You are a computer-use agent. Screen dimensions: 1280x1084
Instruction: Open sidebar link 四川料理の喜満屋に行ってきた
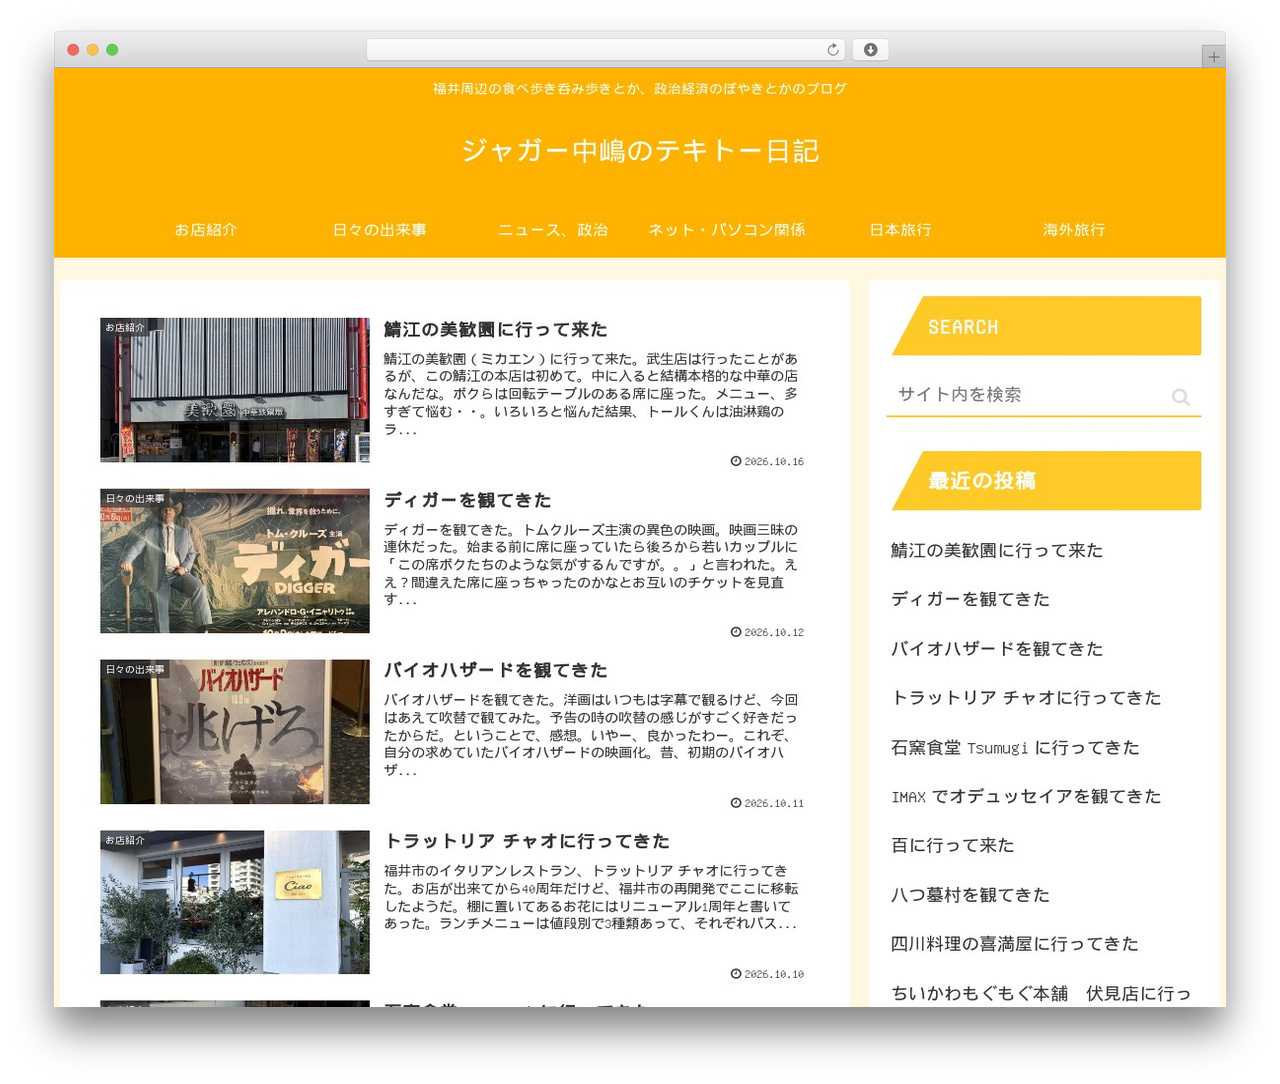coord(1014,944)
